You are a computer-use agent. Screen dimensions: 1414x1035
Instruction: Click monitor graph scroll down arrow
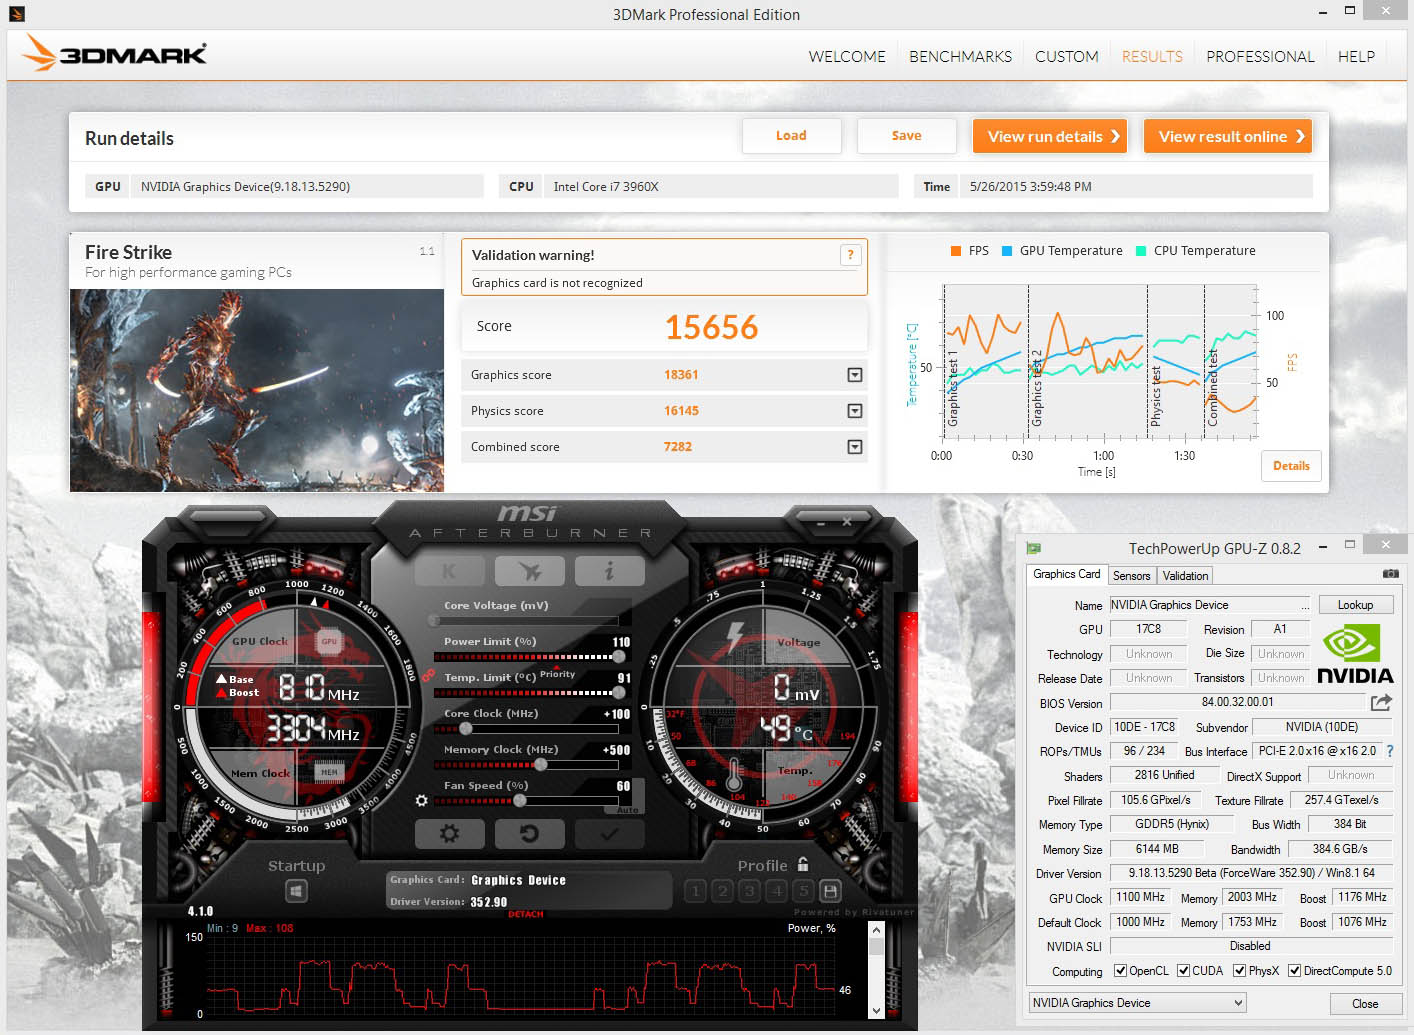pos(877,1010)
